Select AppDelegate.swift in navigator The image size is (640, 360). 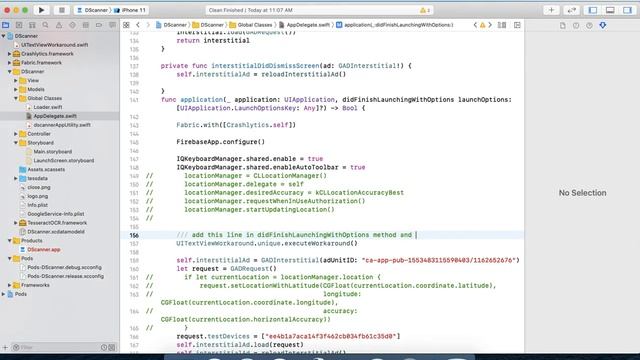point(55,116)
